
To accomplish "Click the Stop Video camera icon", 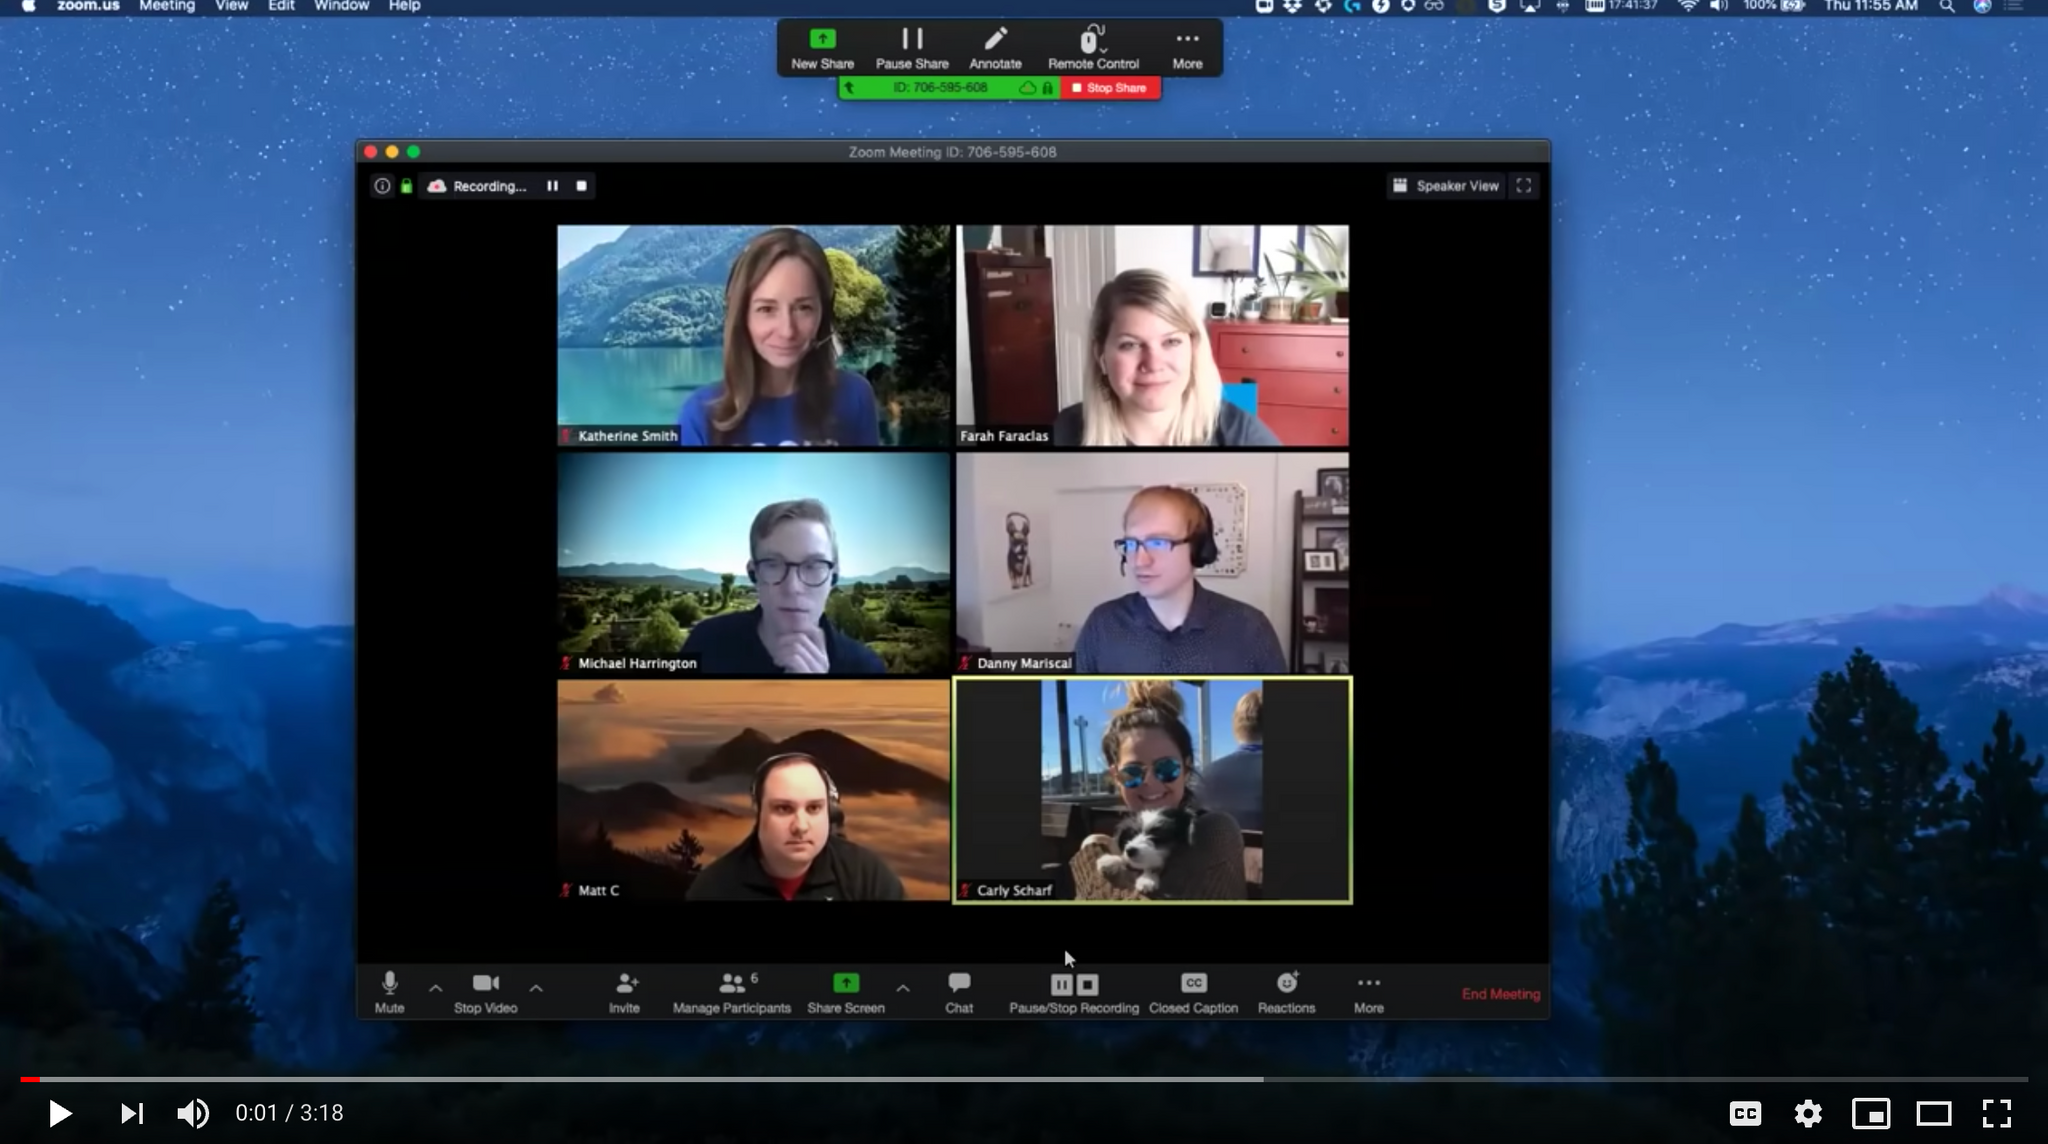I will click(x=484, y=984).
